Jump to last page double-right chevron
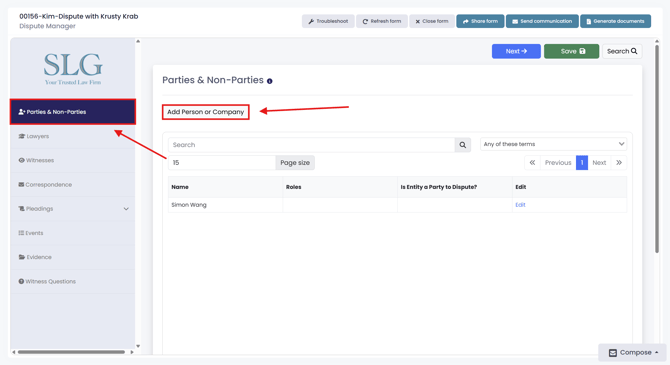670x365 pixels. tap(619, 163)
